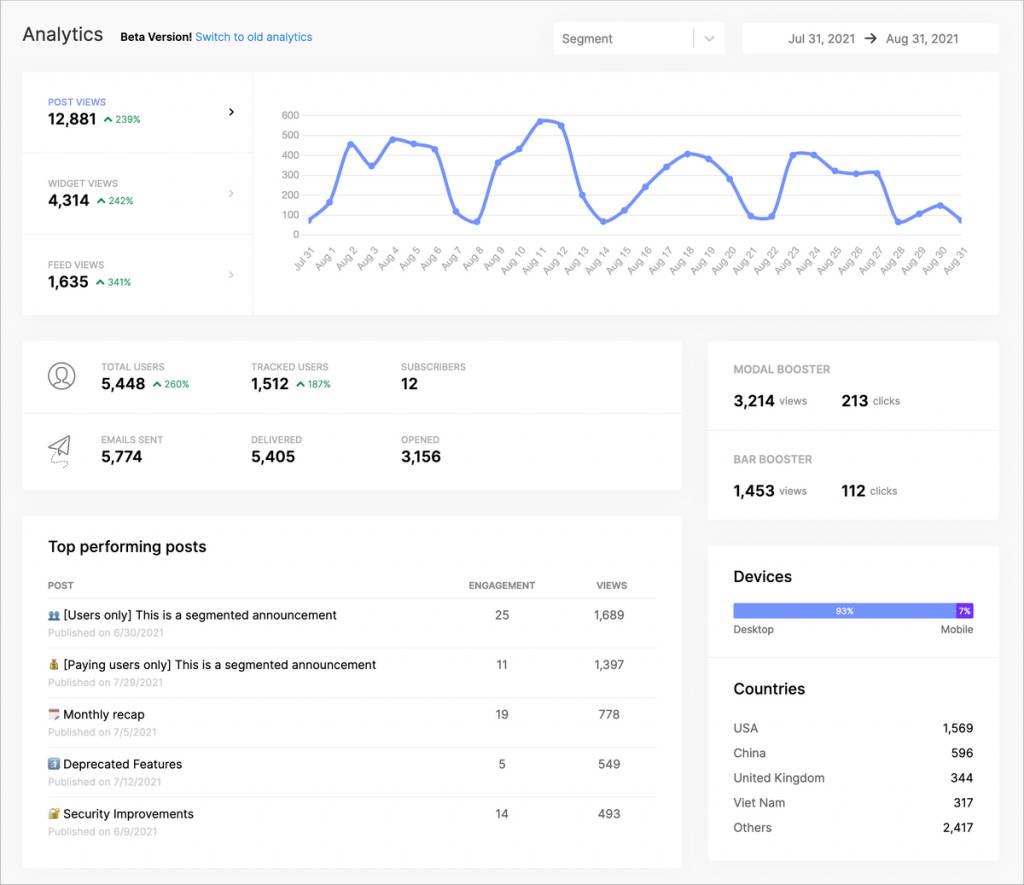Click the POST column header
1024x885 pixels.
point(61,586)
